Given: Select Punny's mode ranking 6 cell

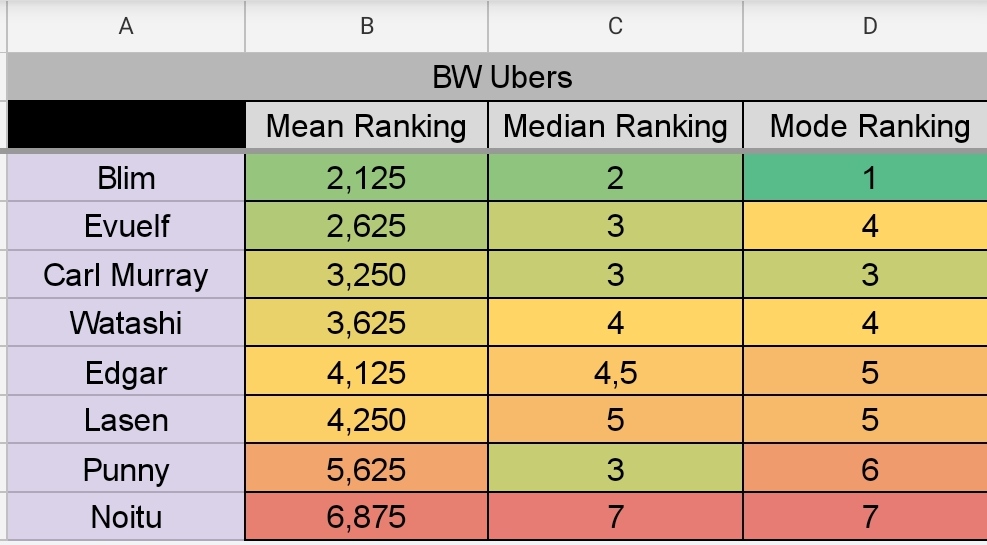Looking at the screenshot, I should (866, 468).
